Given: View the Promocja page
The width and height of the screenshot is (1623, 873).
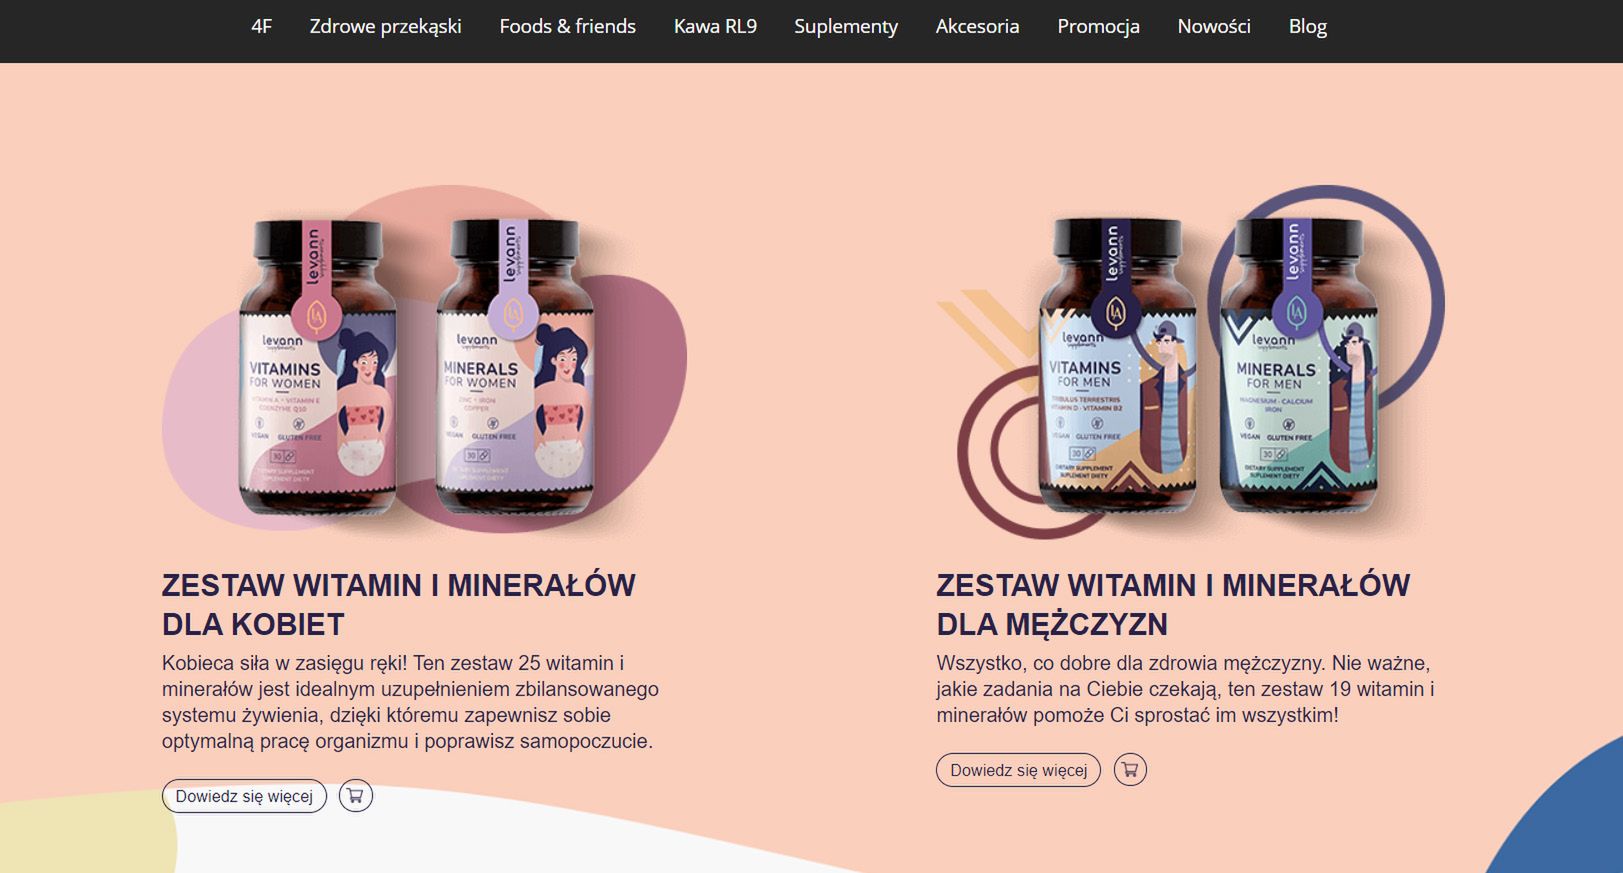Looking at the screenshot, I should click(x=1098, y=27).
